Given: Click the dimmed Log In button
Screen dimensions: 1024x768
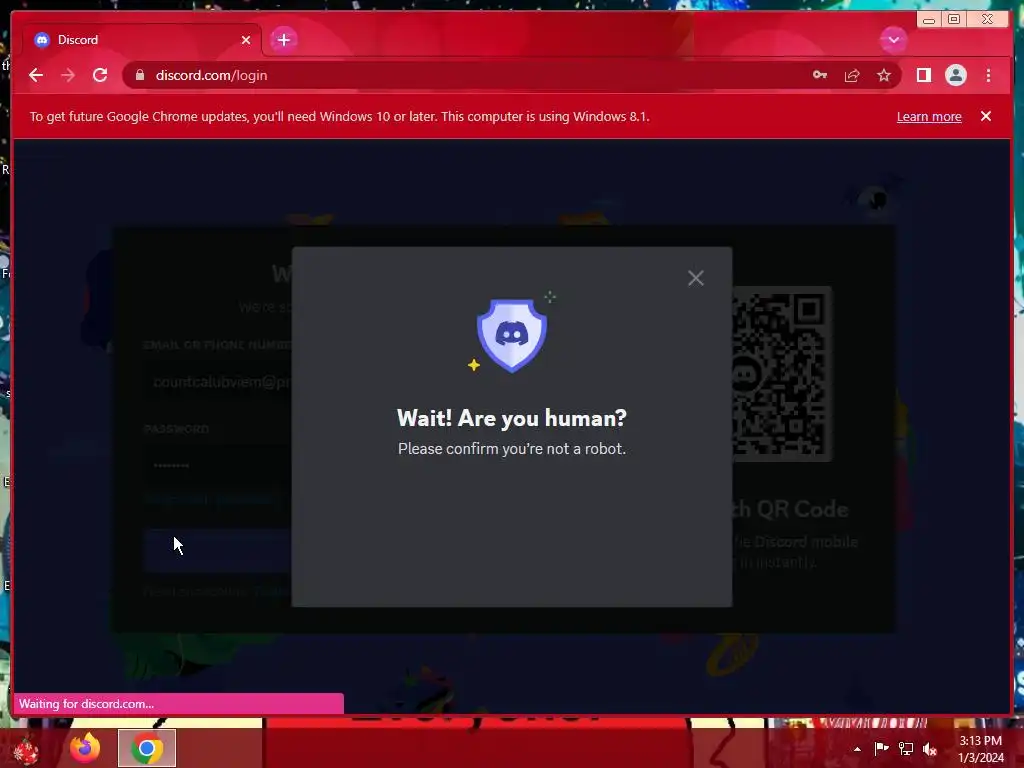Looking at the screenshot, I should coord(217,550).
